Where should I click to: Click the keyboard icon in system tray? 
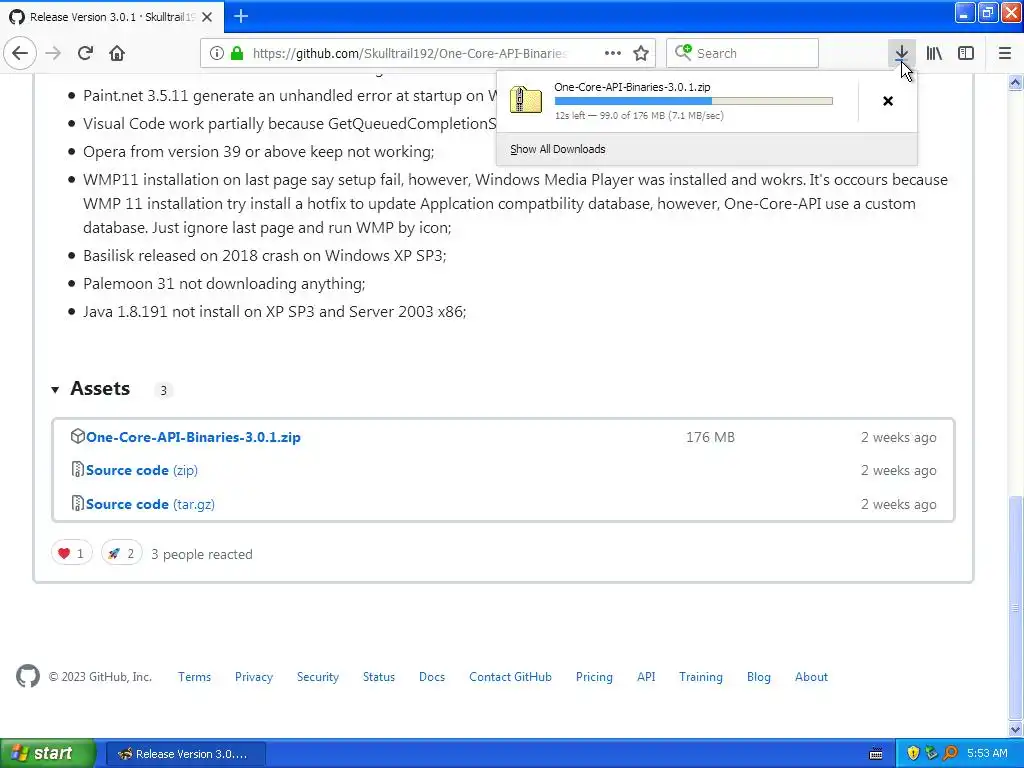pos(876,754)
